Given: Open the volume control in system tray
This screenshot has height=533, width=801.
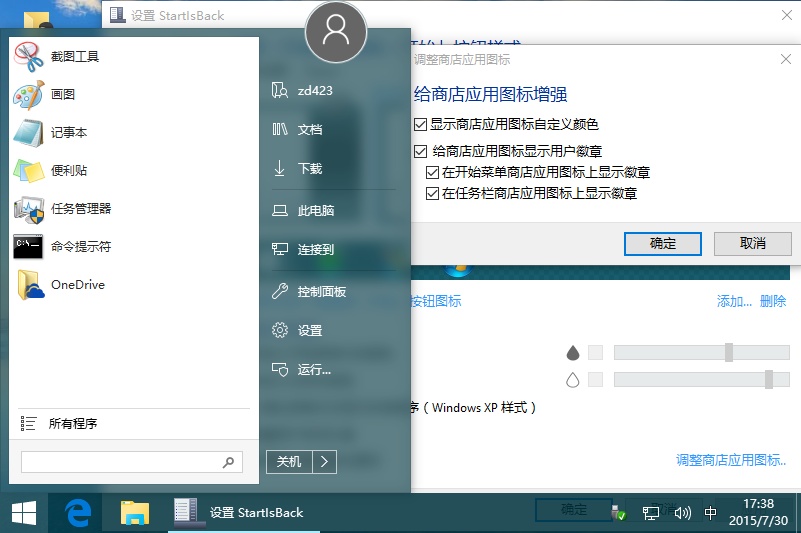Looking at the screenshot, I should (683, 513).
